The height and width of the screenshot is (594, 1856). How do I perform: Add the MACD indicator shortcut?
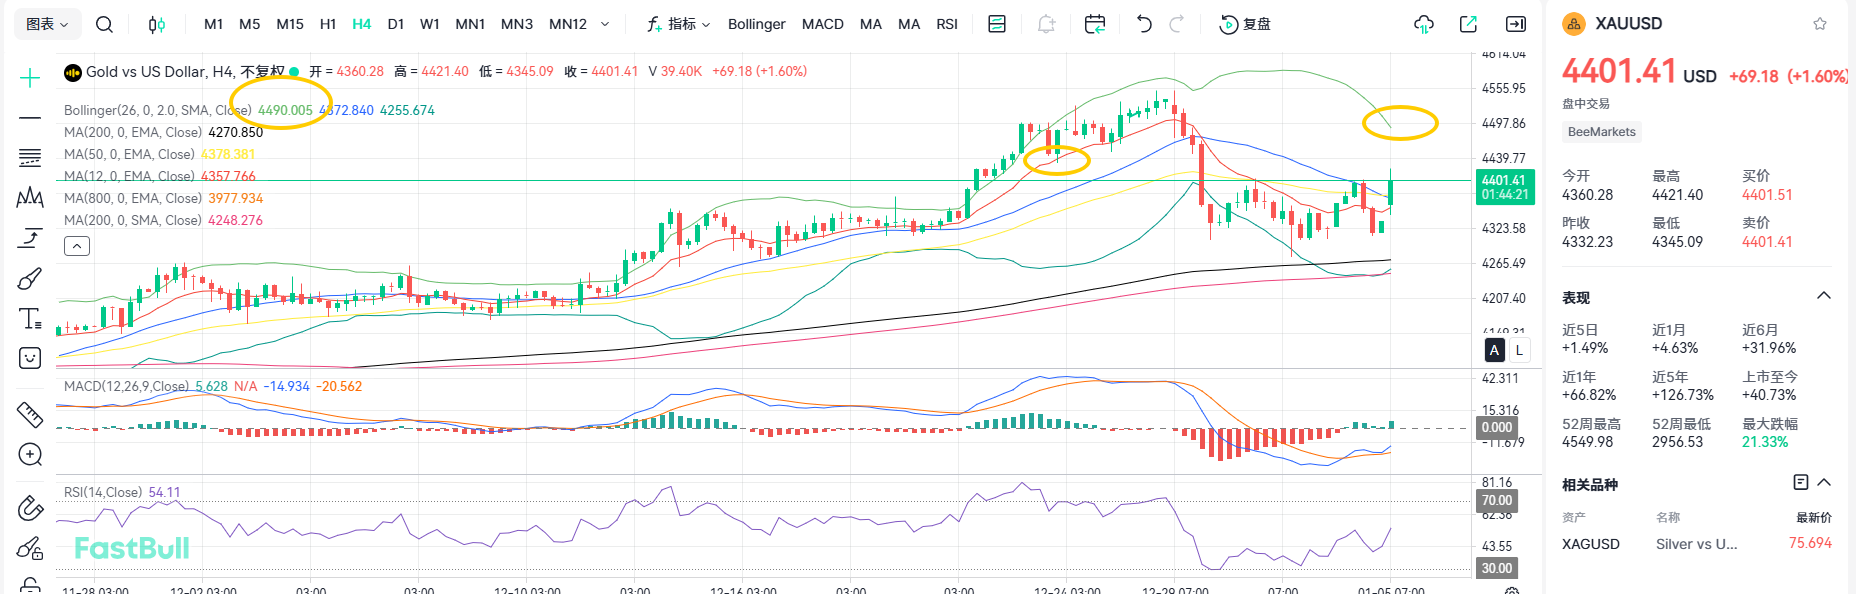coord(823,24)
